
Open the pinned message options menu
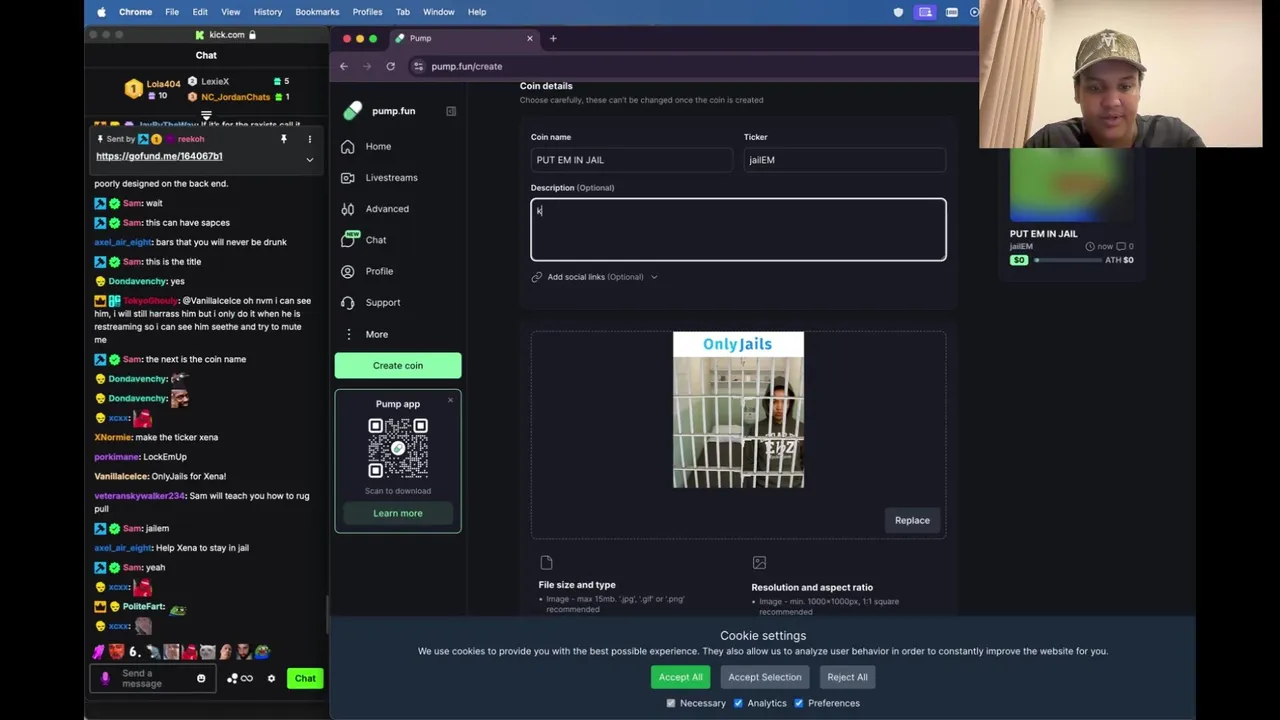[309, 139]
